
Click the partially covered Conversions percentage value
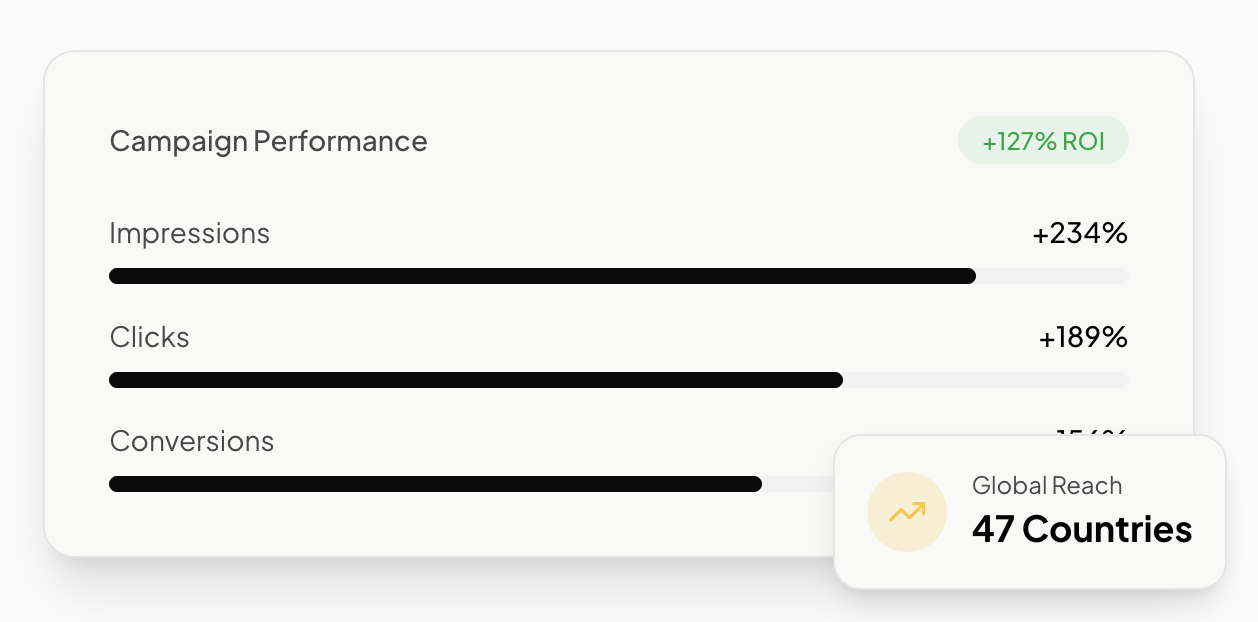coord(1092,432)
